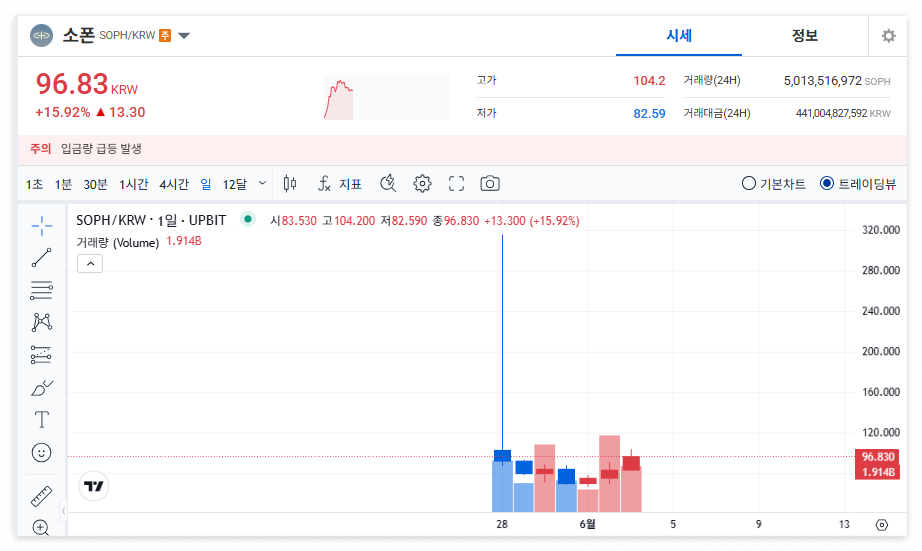Click the lightning-magnifier chart icon
Viewport: 922px width, 551px height.
(x=388, y=184)
